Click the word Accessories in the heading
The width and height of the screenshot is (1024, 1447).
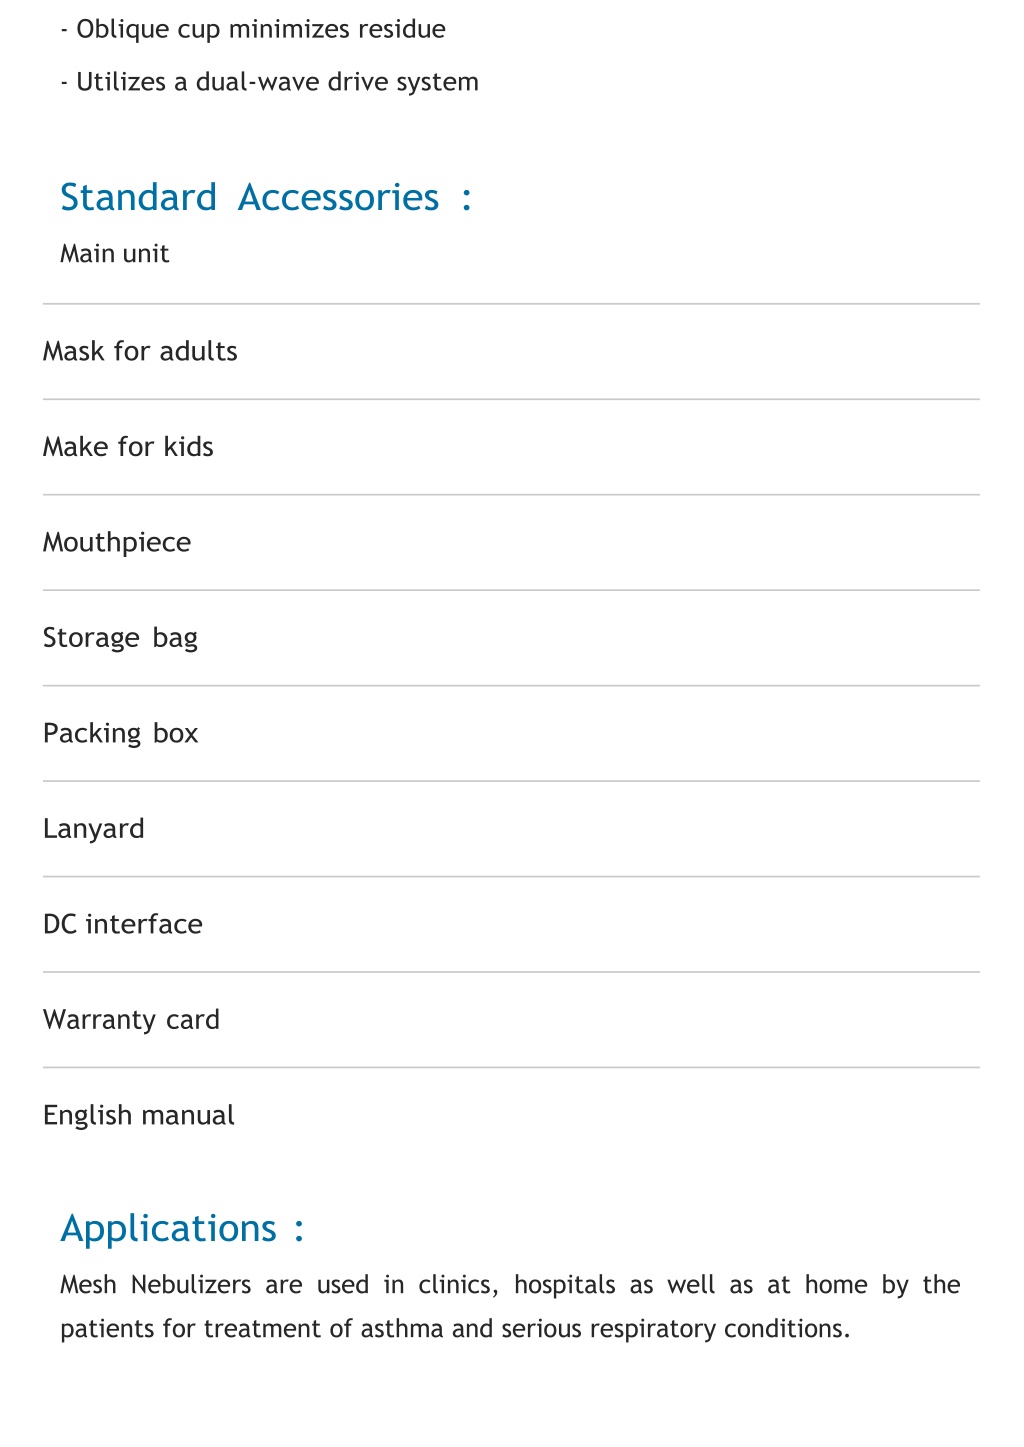[x=339, y=198]
